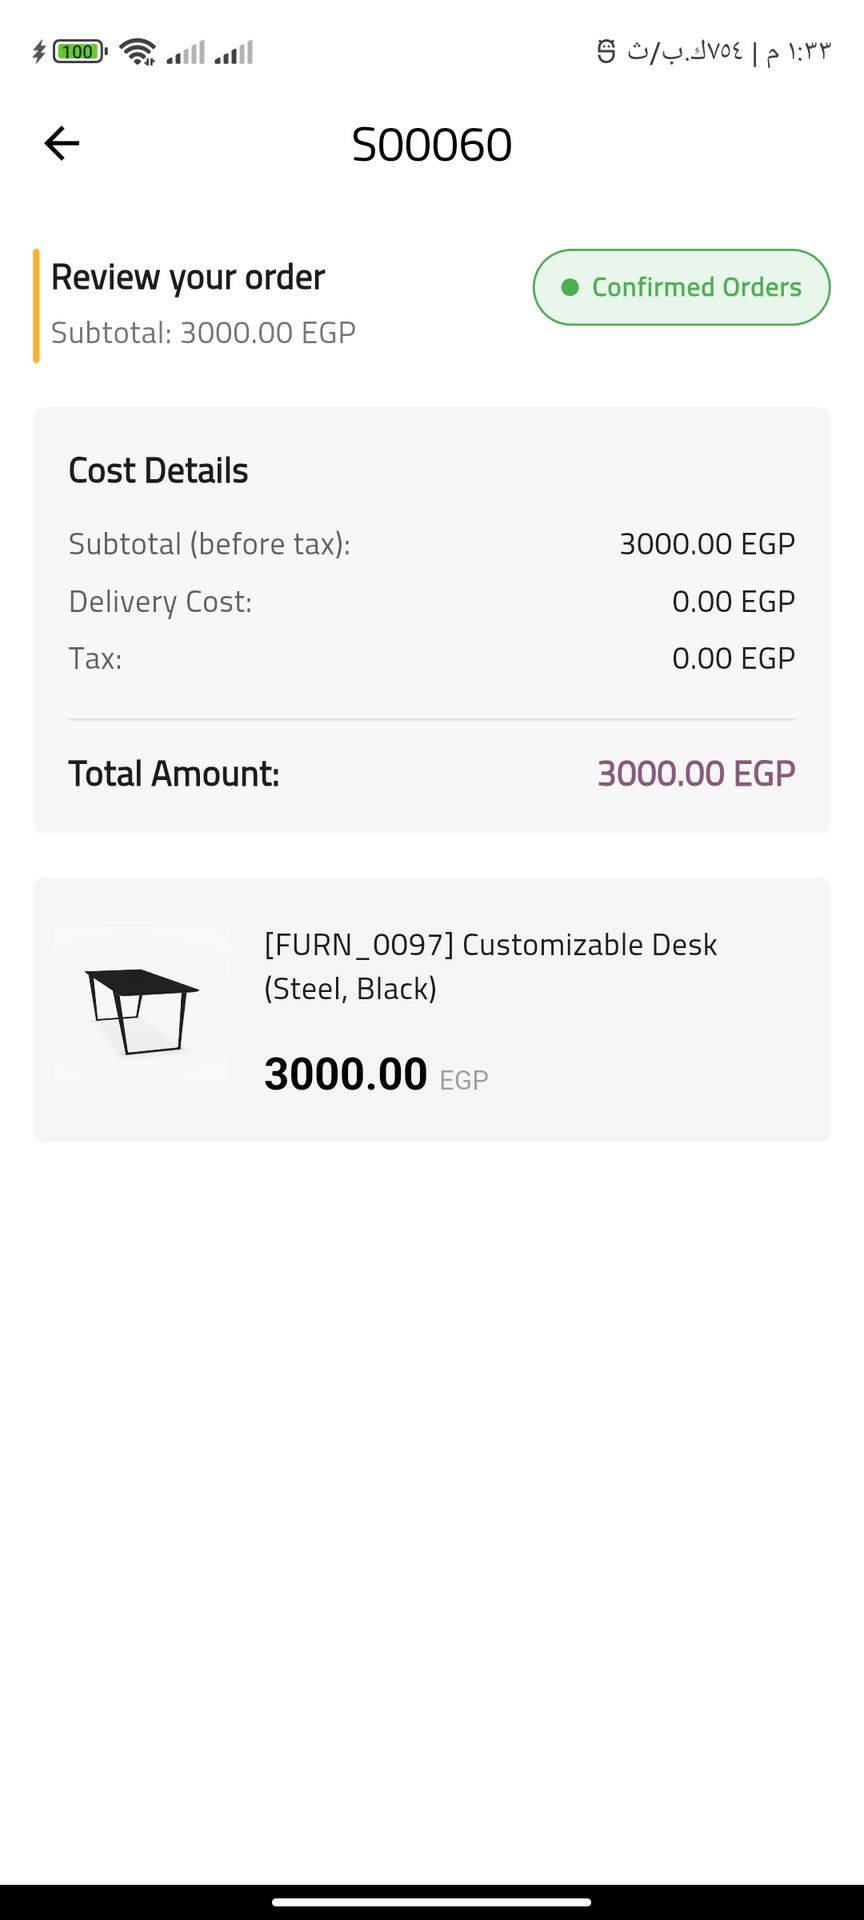864x1920 pixels.
Task: Tap the home gesture bar at the bottom
Action: (x=432, y=1902)
